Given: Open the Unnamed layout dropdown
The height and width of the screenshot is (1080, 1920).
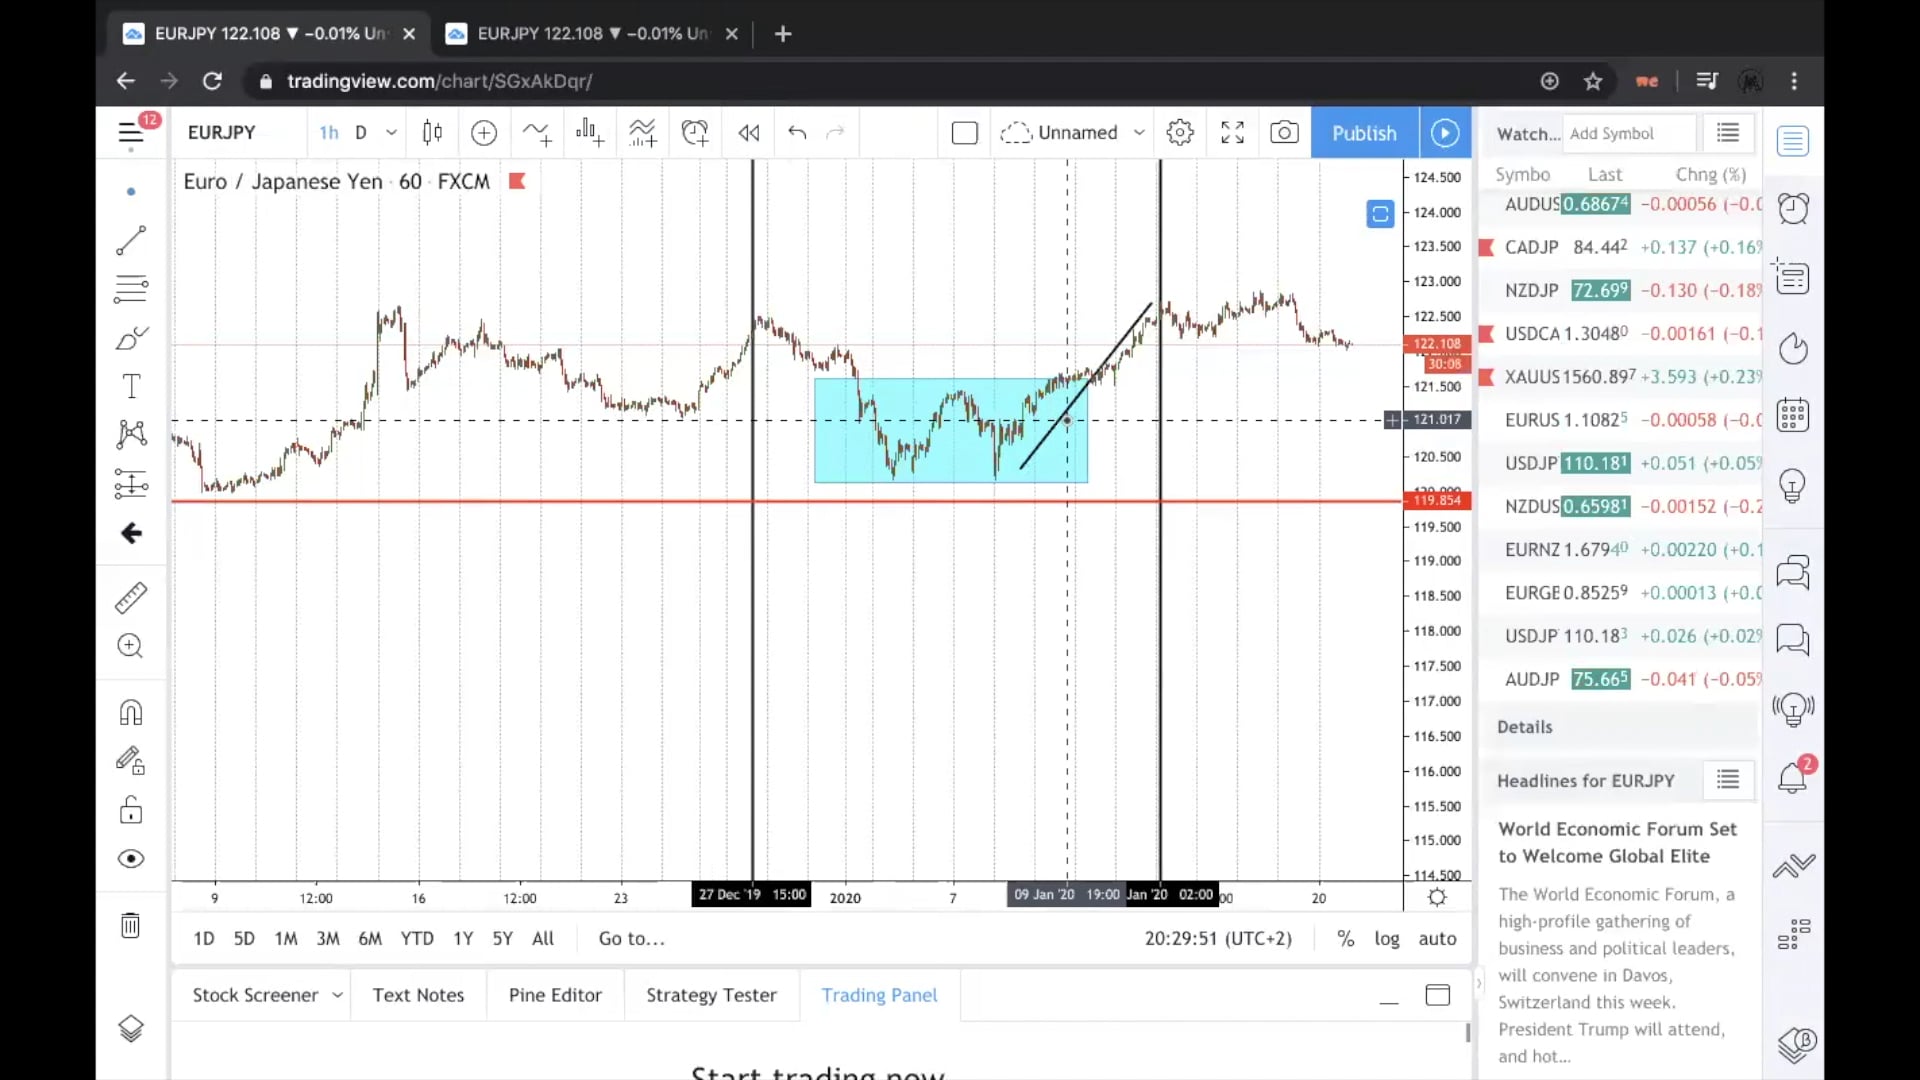Looking at the screenshot, I should [1138, 133].
